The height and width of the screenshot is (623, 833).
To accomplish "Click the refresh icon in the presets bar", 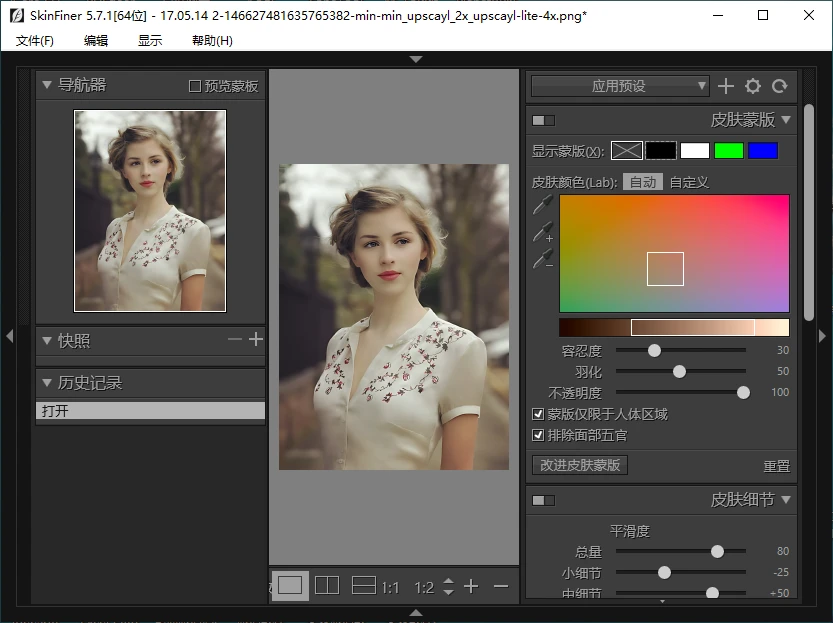I will [x=781, y=86].
